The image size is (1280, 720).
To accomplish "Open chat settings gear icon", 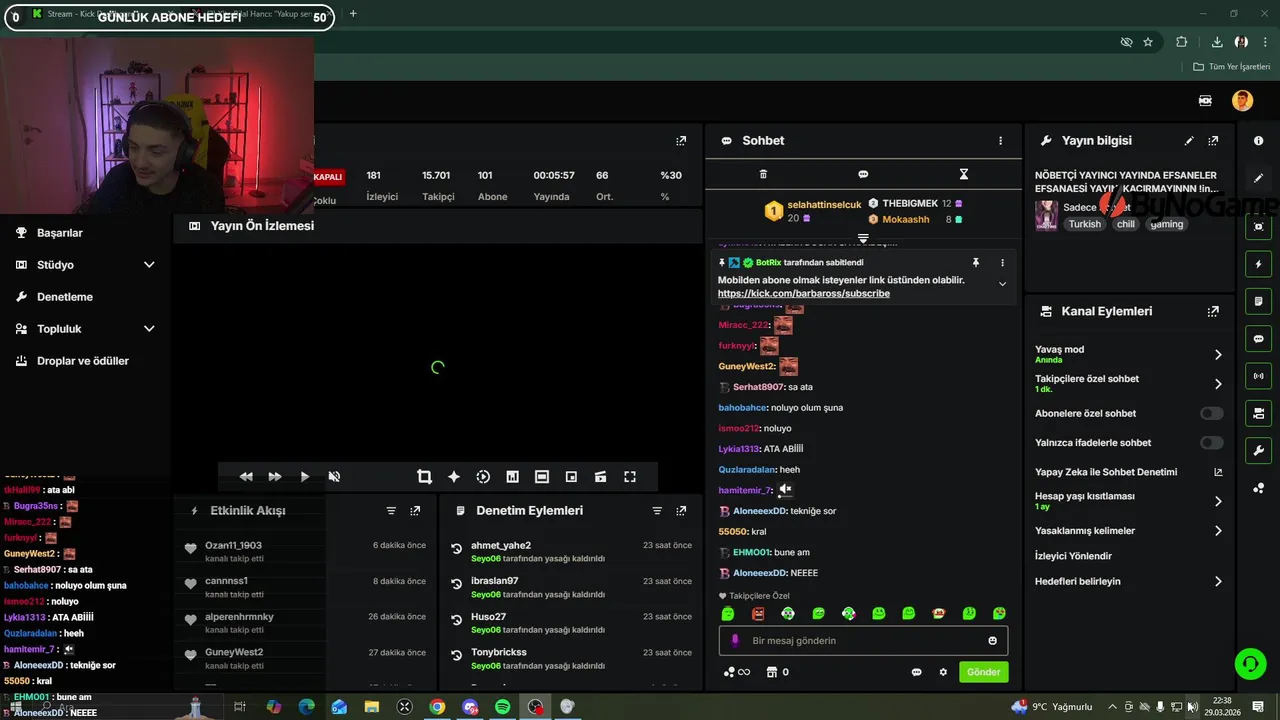I will pos(943,672).
